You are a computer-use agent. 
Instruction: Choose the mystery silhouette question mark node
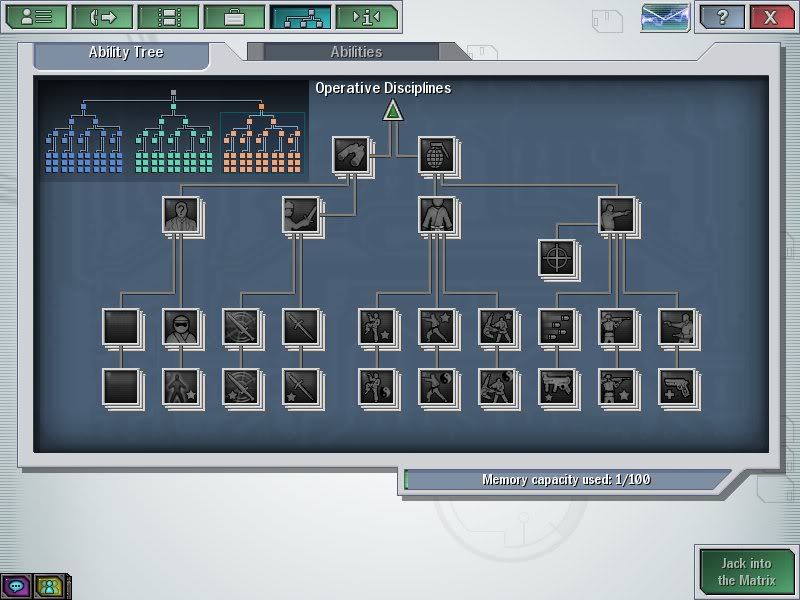pos(180,215)
